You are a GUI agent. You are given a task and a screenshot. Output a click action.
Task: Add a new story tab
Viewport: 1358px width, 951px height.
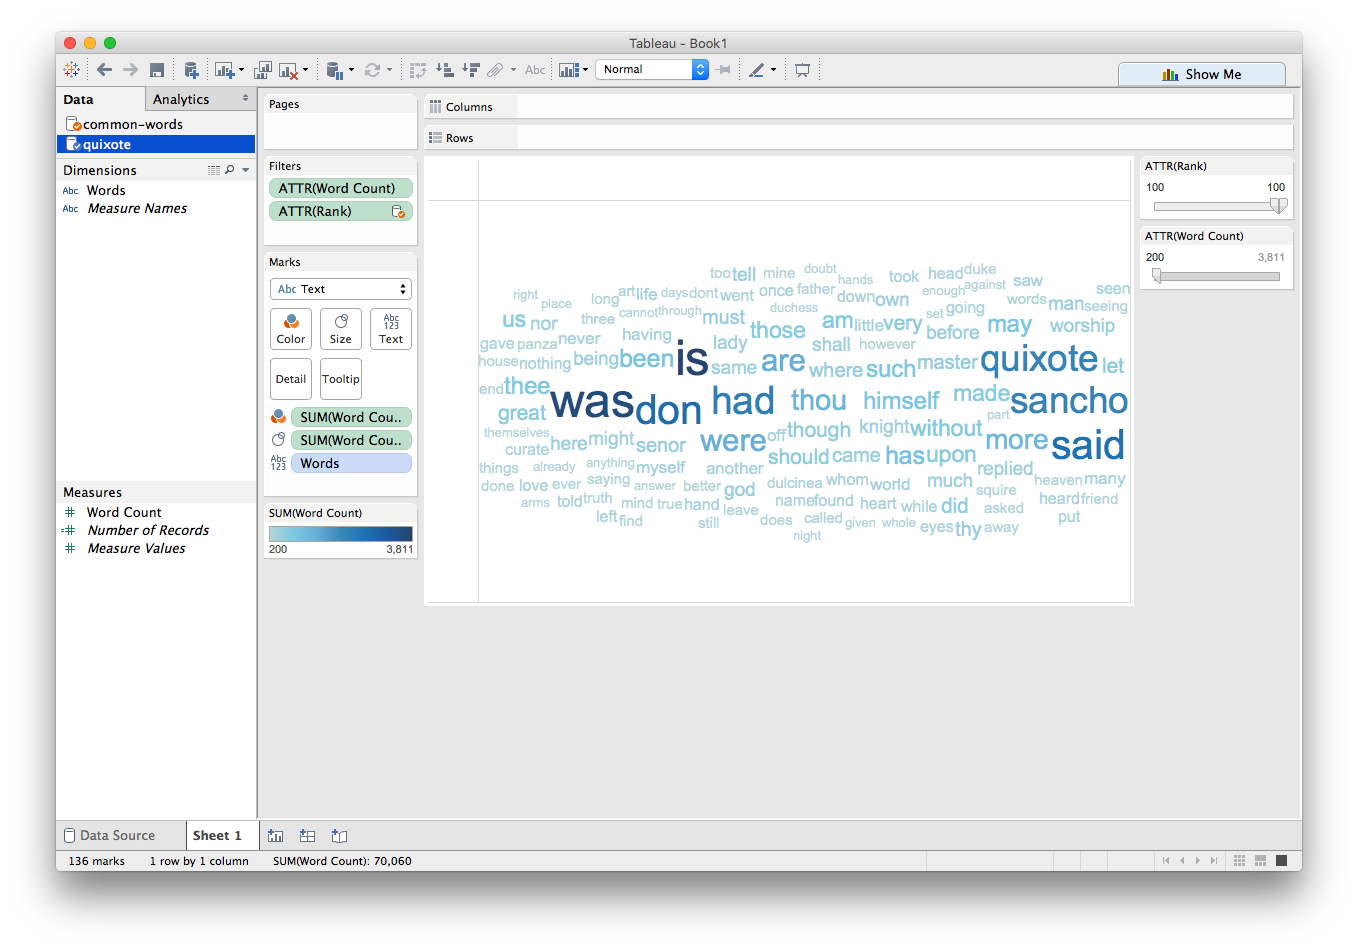(340, 836)
